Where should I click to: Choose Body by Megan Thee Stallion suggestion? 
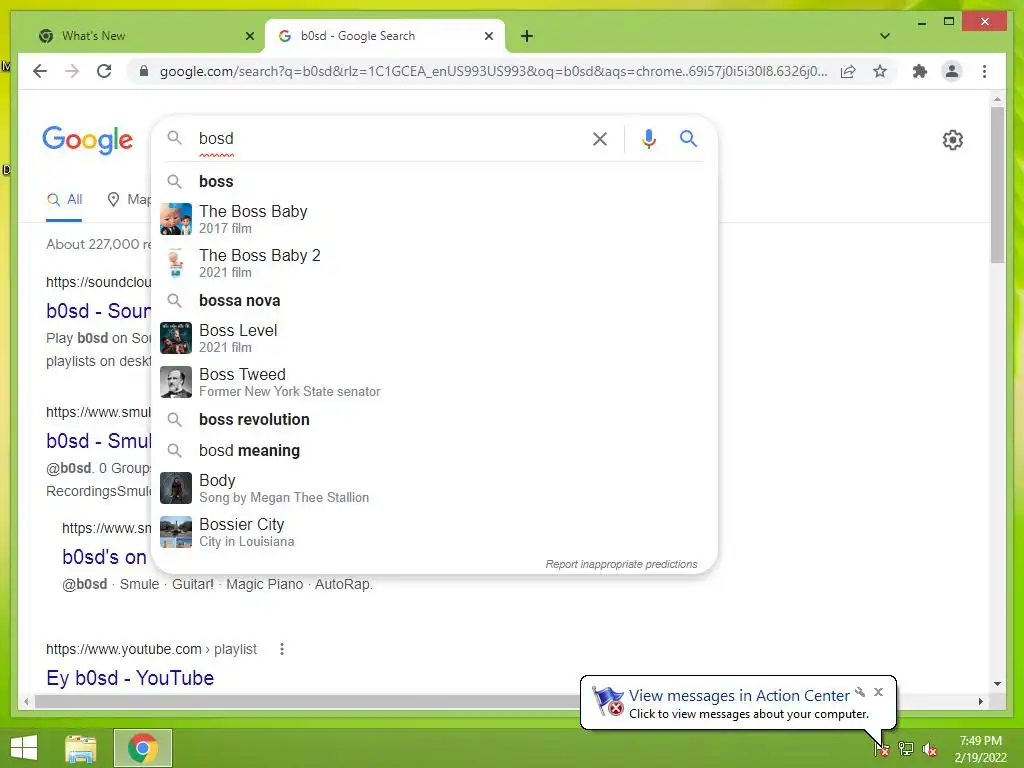coord(434,488)
